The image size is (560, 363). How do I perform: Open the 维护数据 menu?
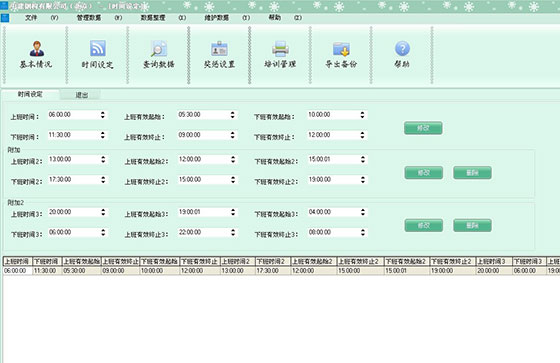(x=216, y=18)
